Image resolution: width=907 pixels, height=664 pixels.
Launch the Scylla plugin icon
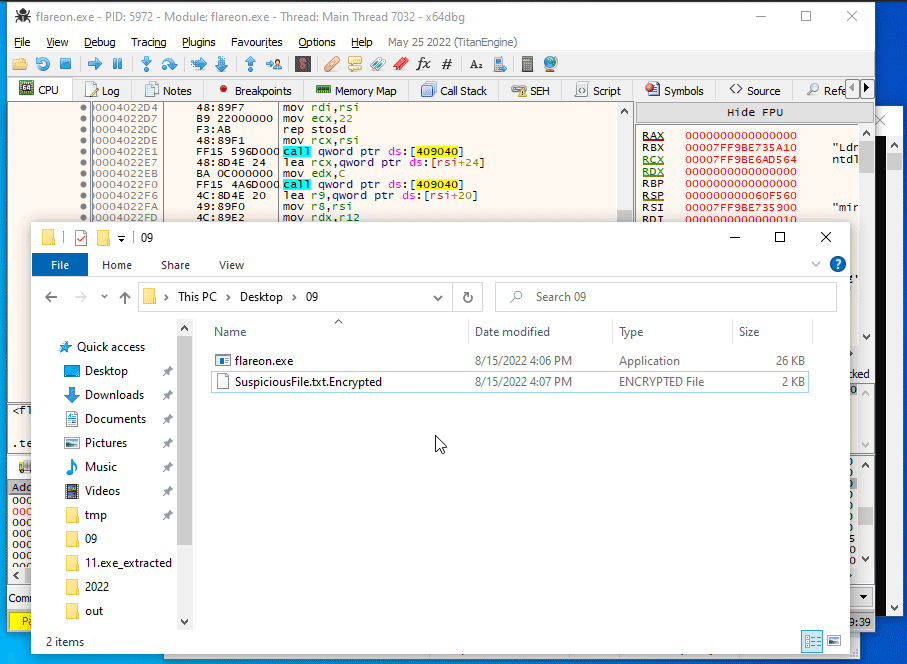coord(303,64)
